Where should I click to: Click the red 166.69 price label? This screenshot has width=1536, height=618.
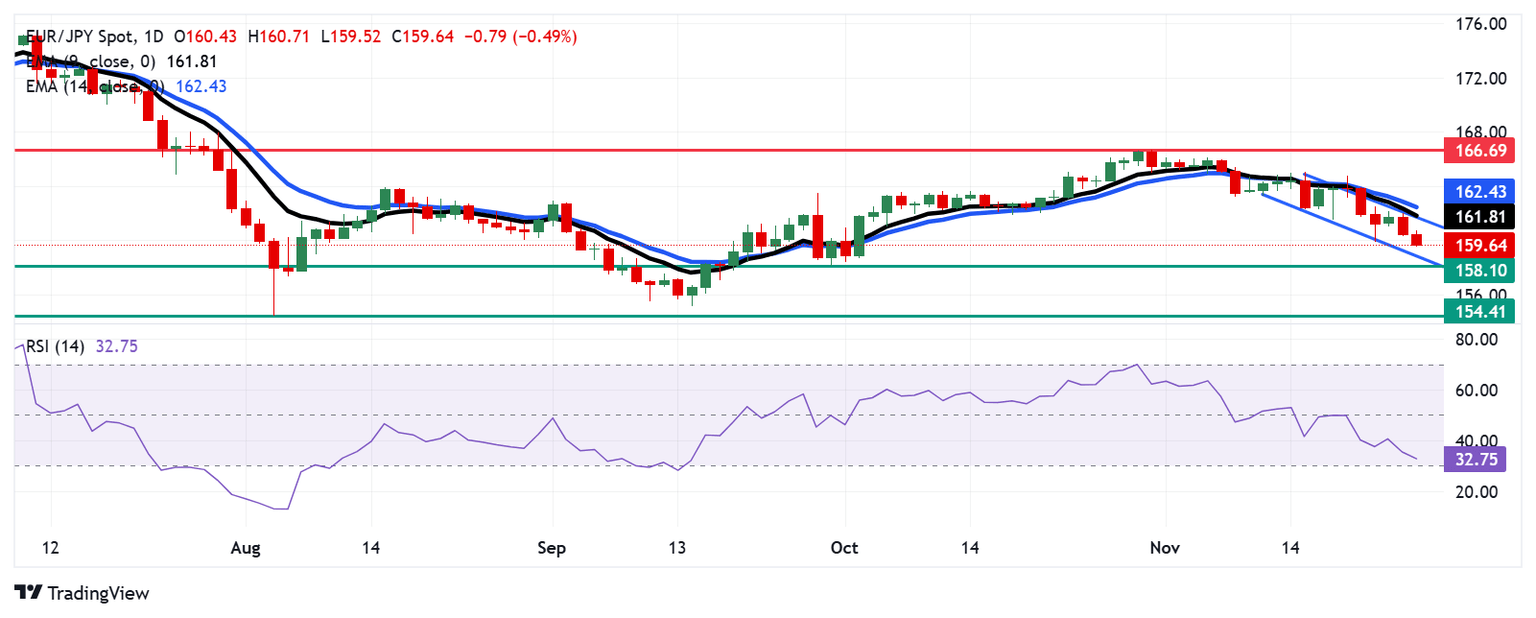pyautogui.click(x=1479, y=151)
